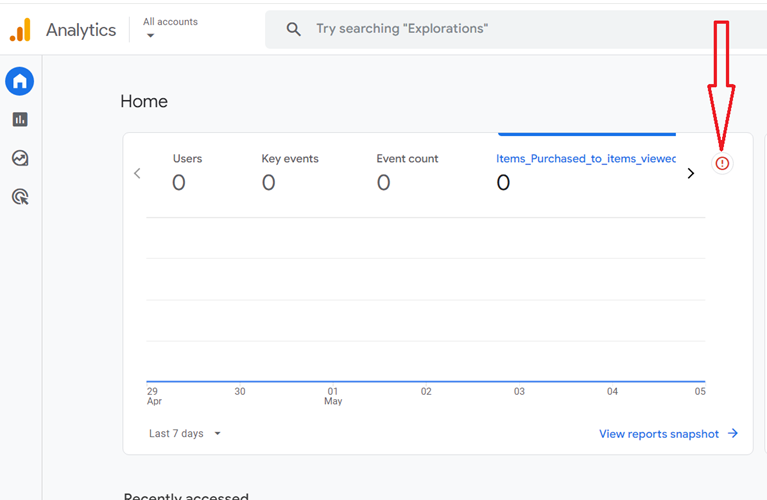Go to previous metrics with left chevron
This screenshot has width=767, height=500.
click(137, 173)
